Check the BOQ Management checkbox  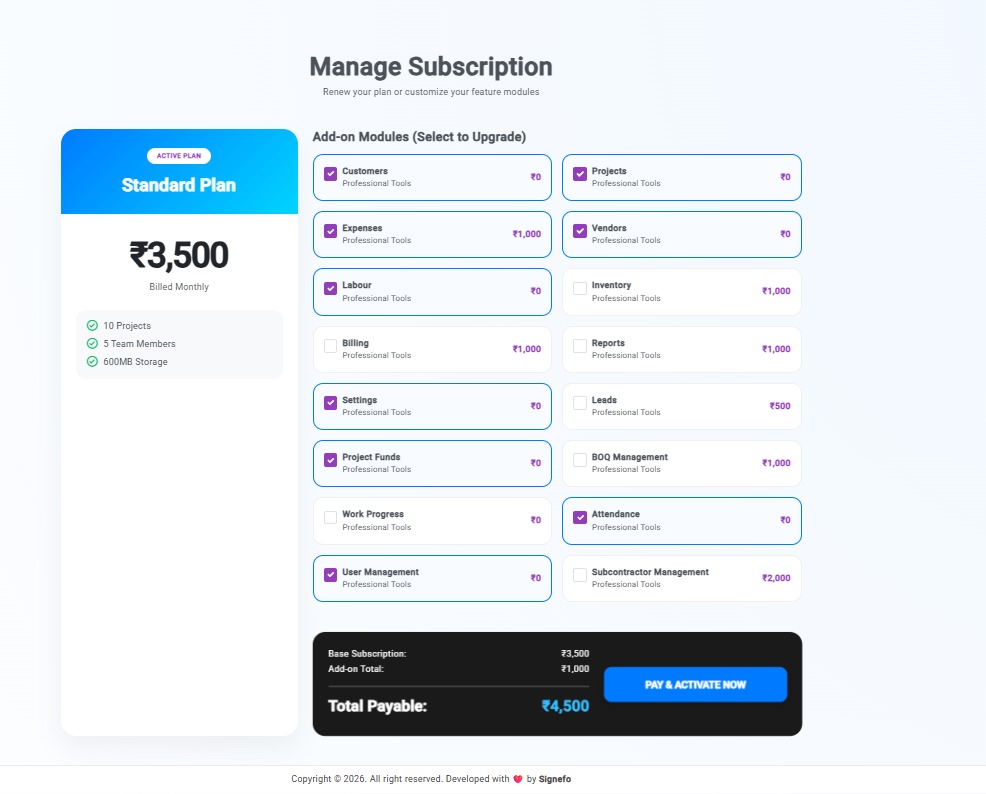tap(580, 460)
